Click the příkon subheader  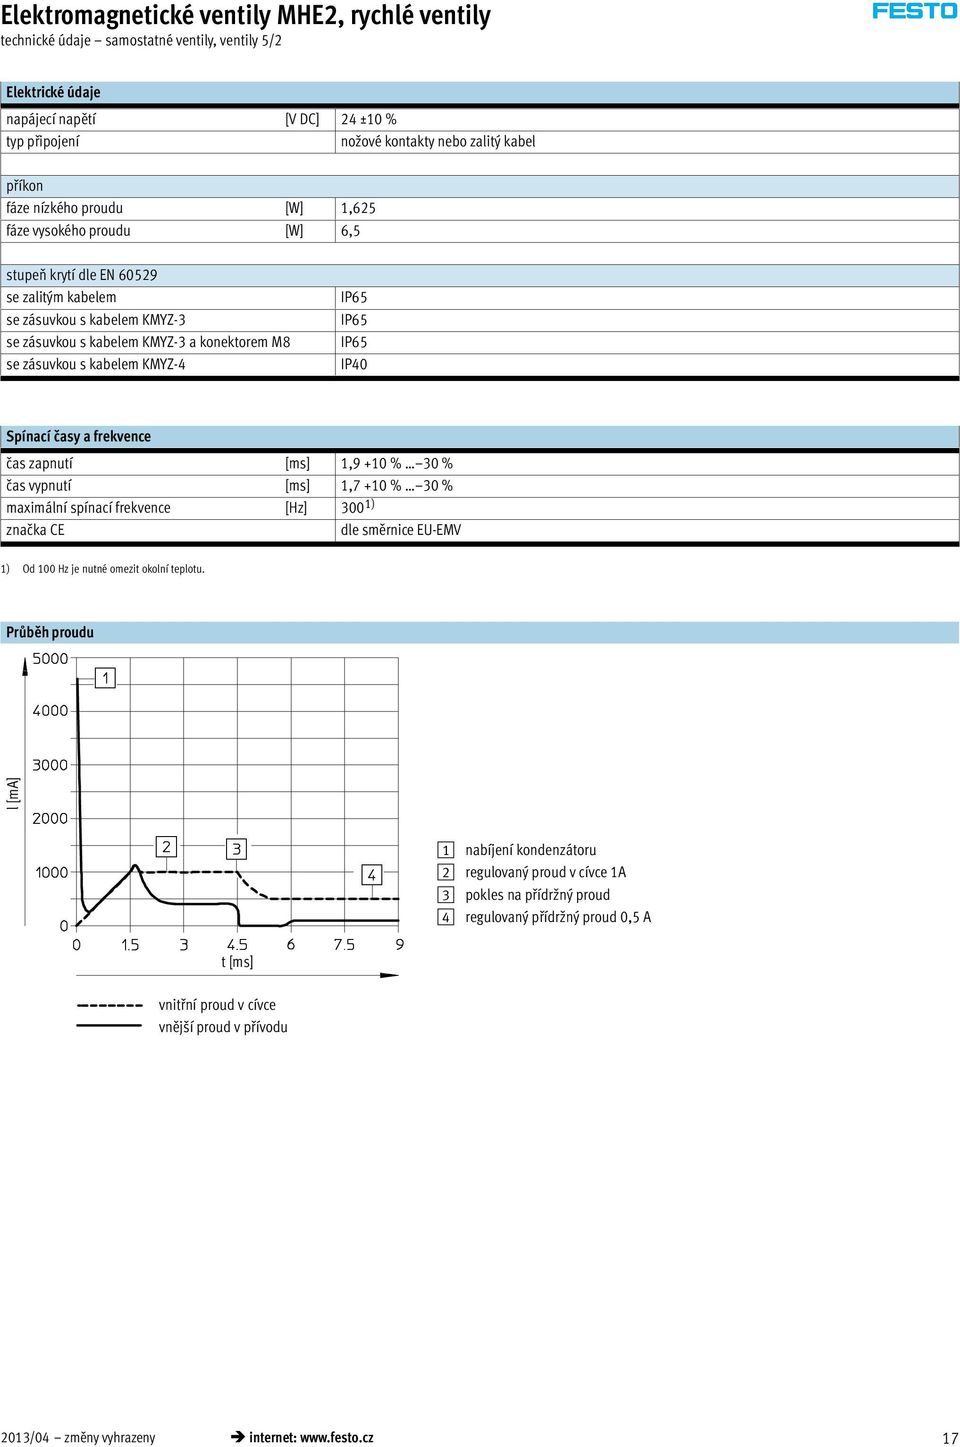(480, 186)
